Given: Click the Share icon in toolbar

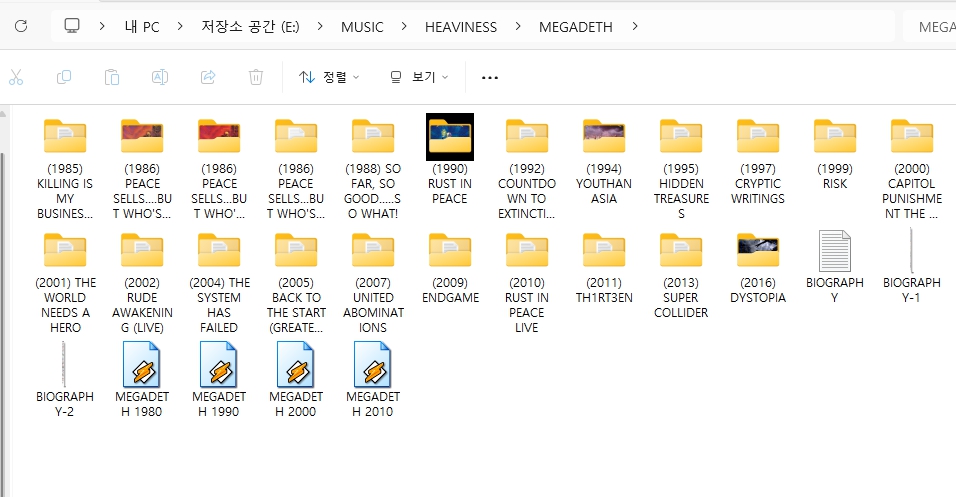Looking at the screenshot, I should (208, 77).
